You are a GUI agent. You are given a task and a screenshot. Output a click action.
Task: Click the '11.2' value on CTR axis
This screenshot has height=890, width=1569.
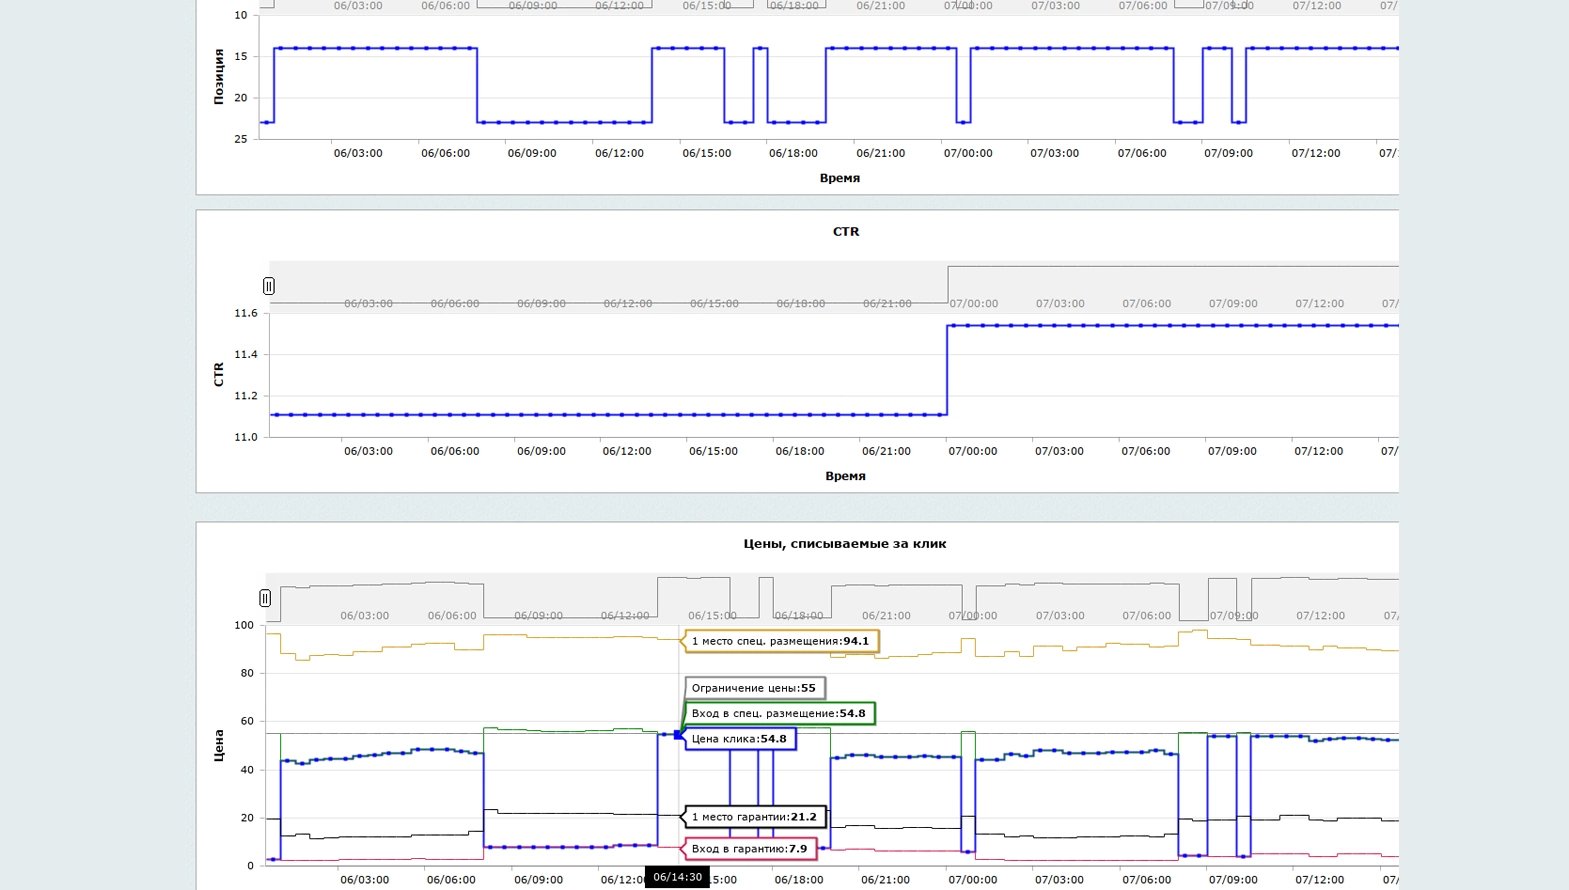click(246, 396)
